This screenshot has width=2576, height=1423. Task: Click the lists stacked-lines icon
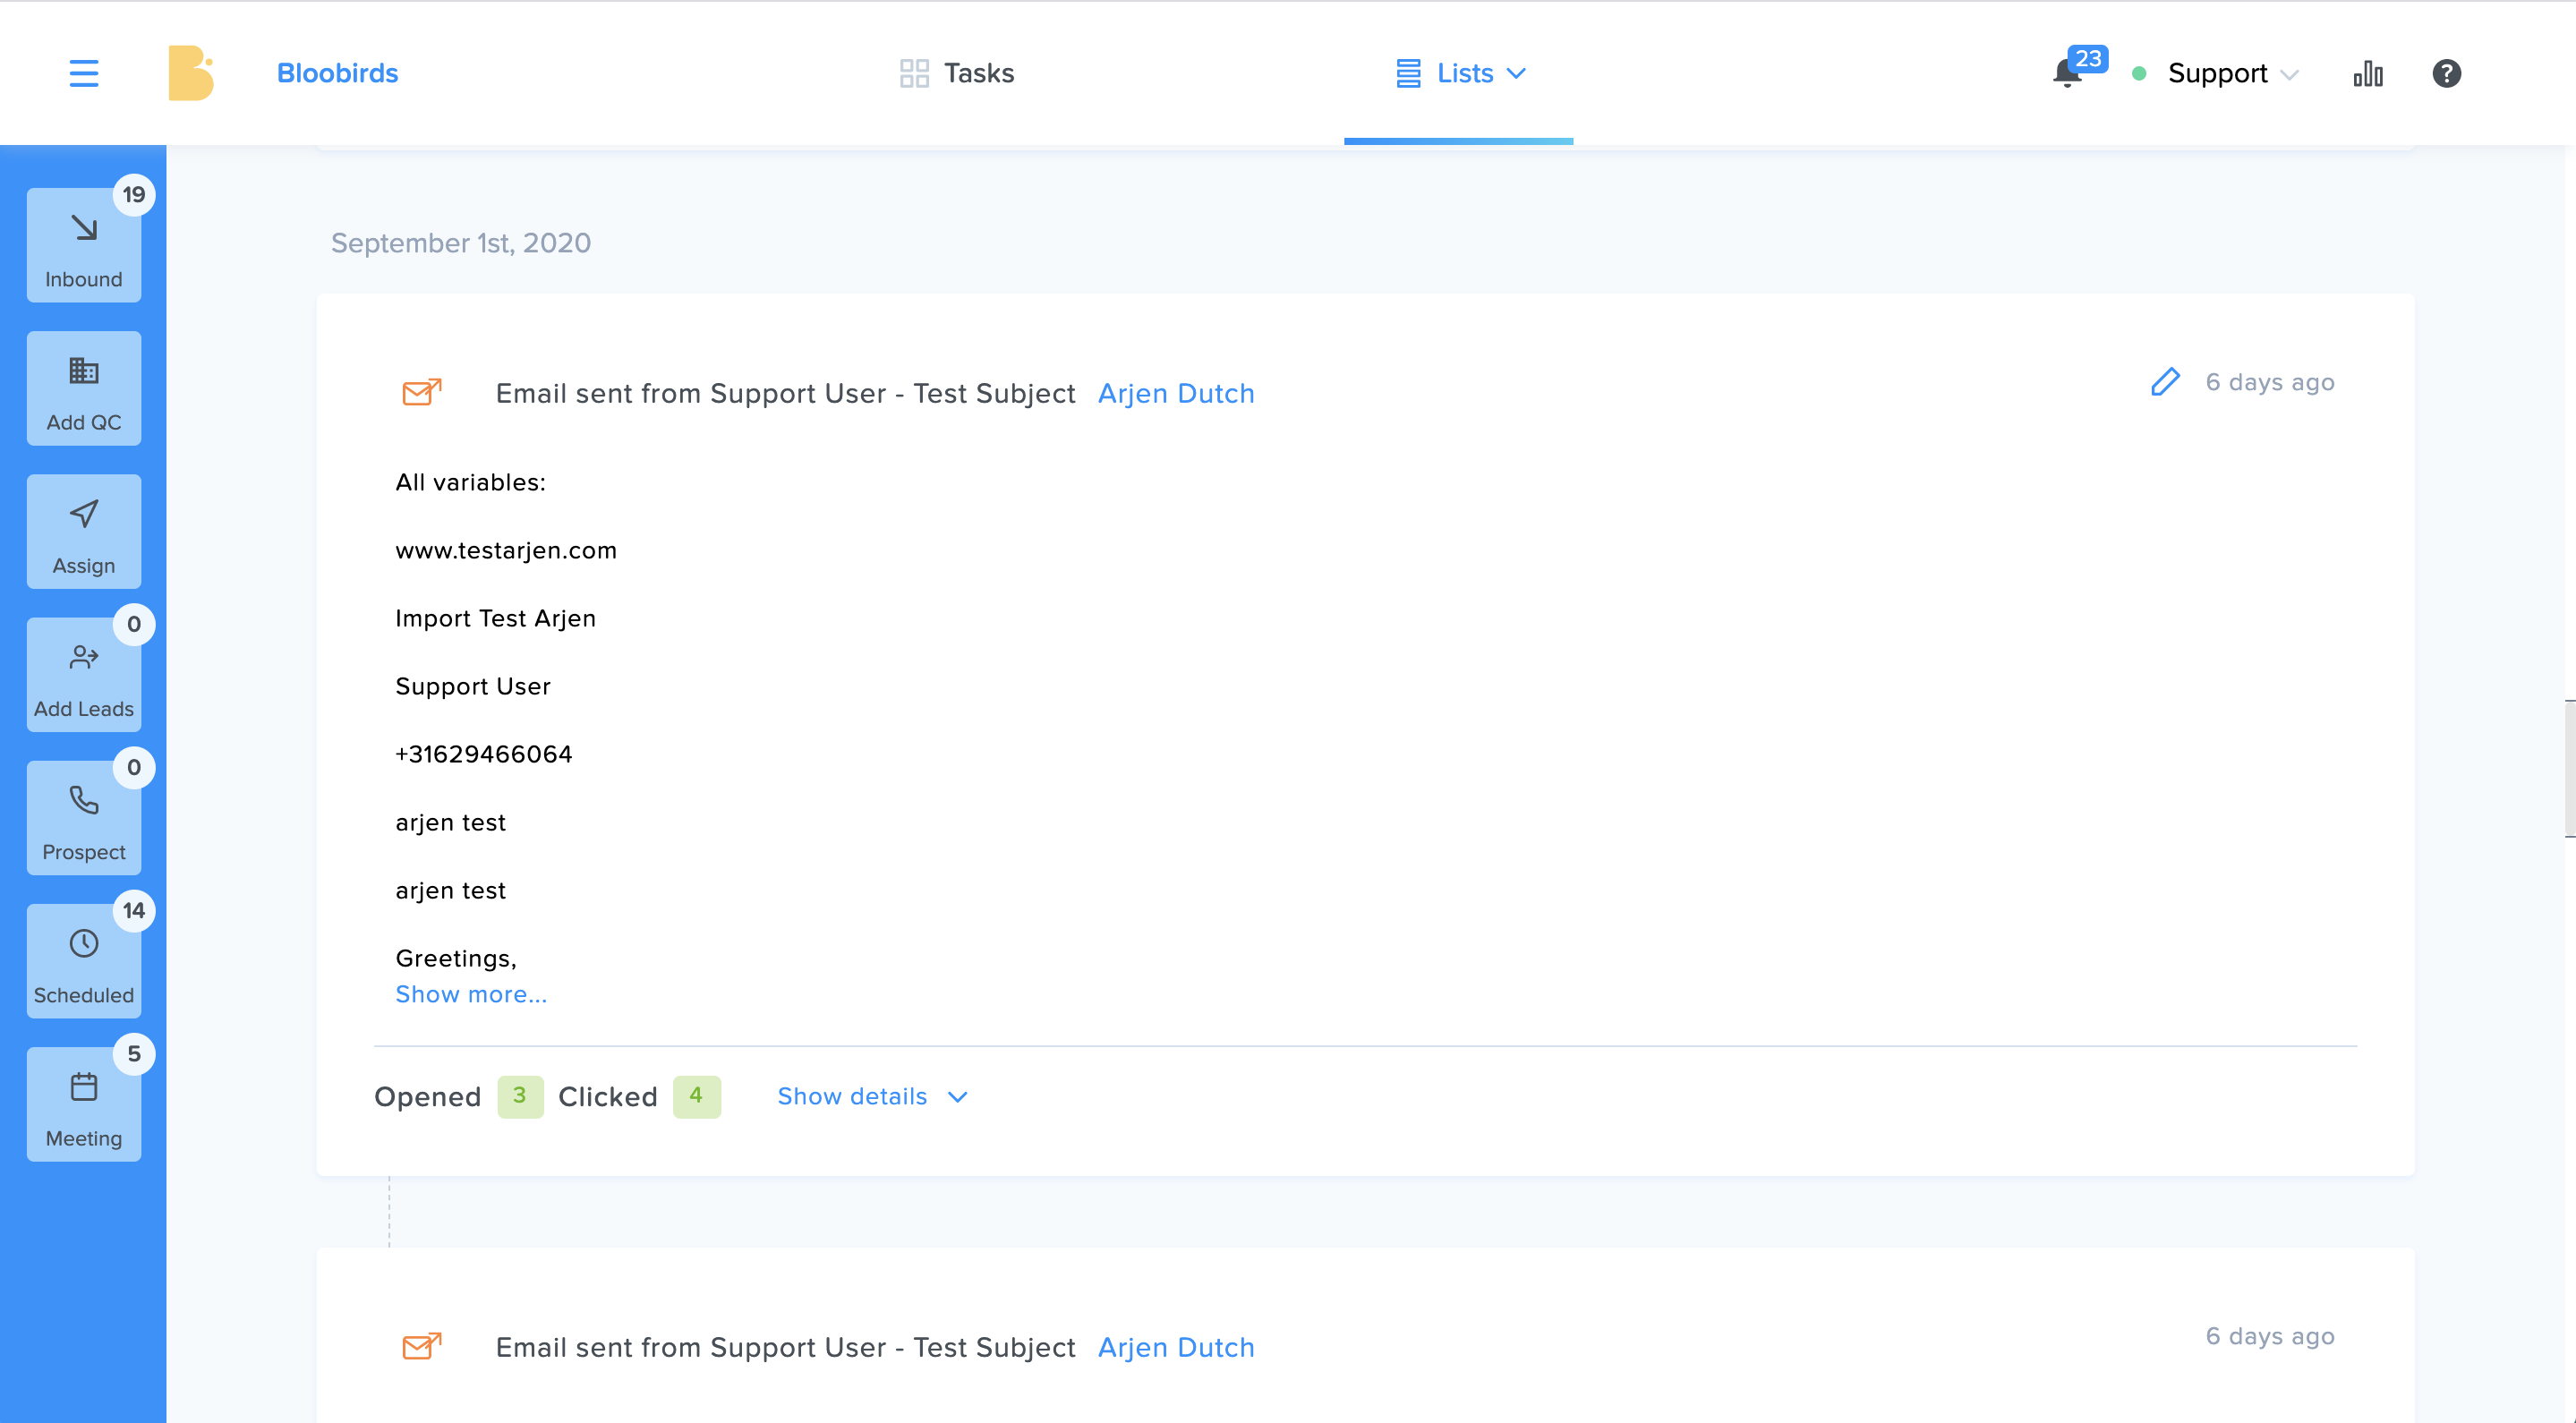[1408, 73]
